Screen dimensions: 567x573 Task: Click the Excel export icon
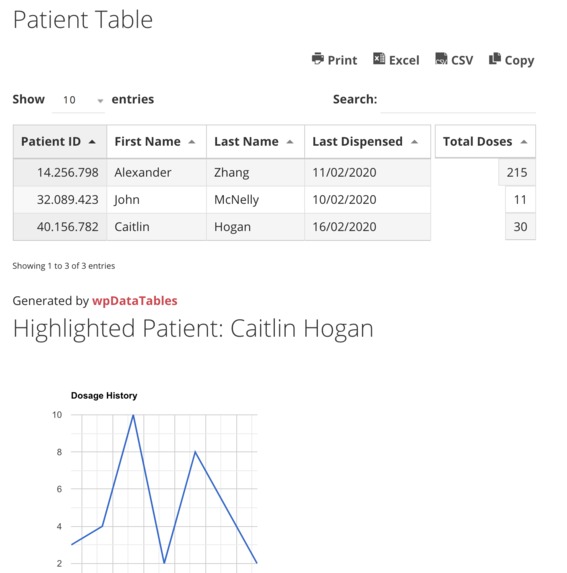click(379, 58)
